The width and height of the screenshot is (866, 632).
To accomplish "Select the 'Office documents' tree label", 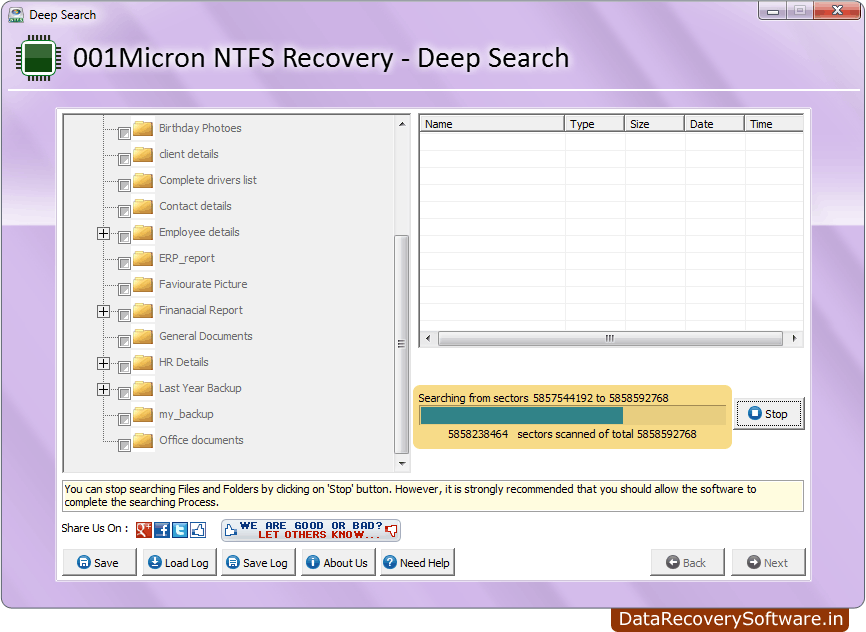I will pos(201,440).
